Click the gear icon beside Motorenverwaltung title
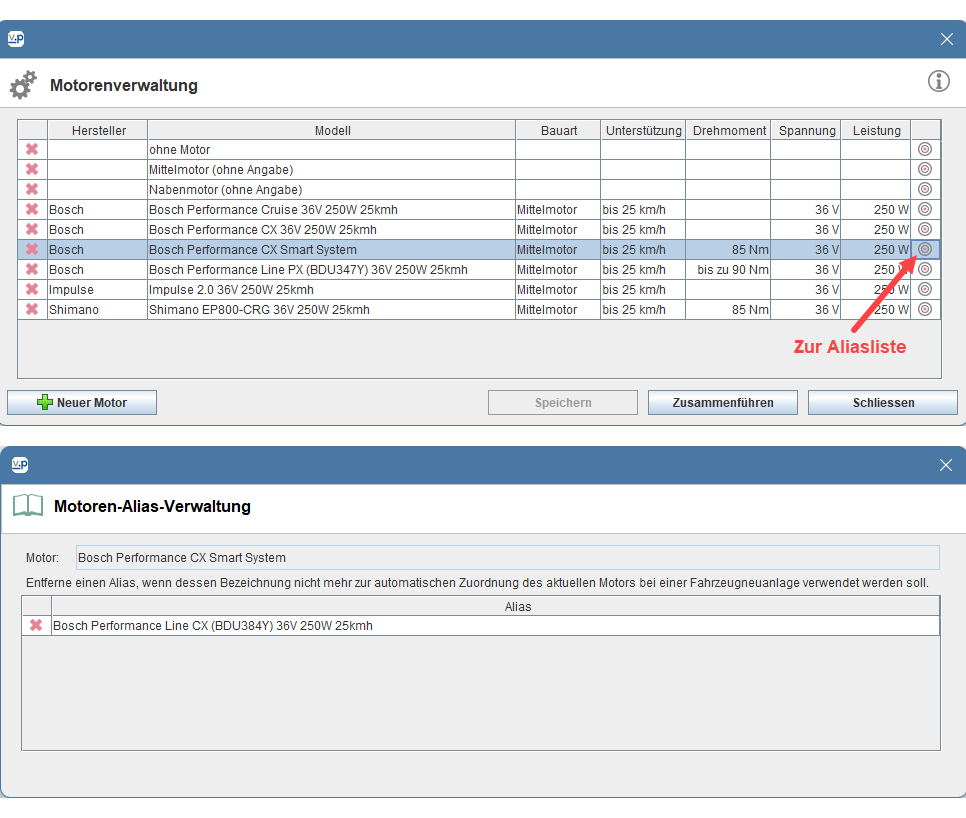This screenshot has height=818, width=966. [23, 85]
